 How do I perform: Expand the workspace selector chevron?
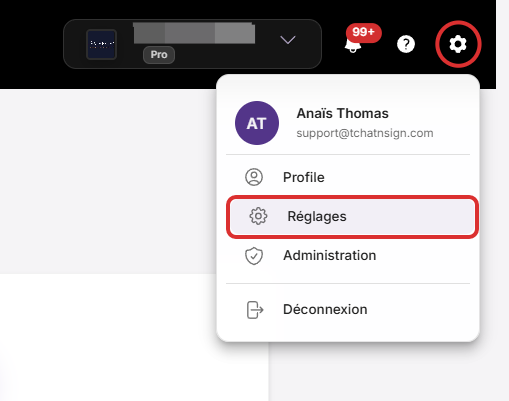[288, 40]
